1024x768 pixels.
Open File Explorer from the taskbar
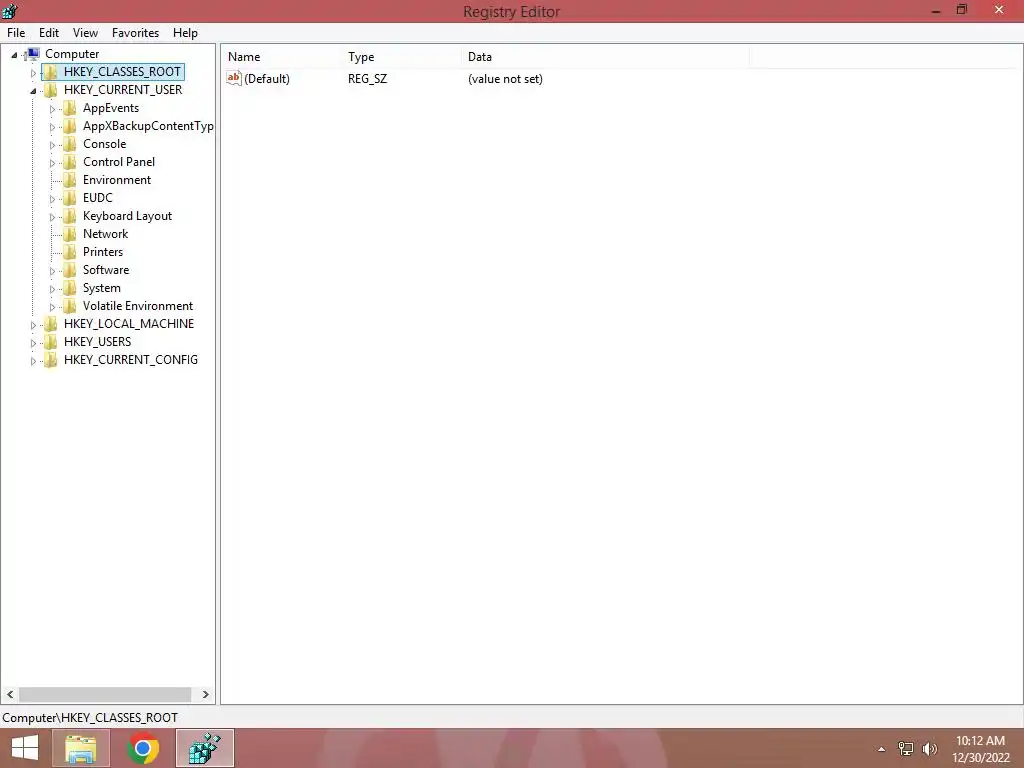point(81,748)
